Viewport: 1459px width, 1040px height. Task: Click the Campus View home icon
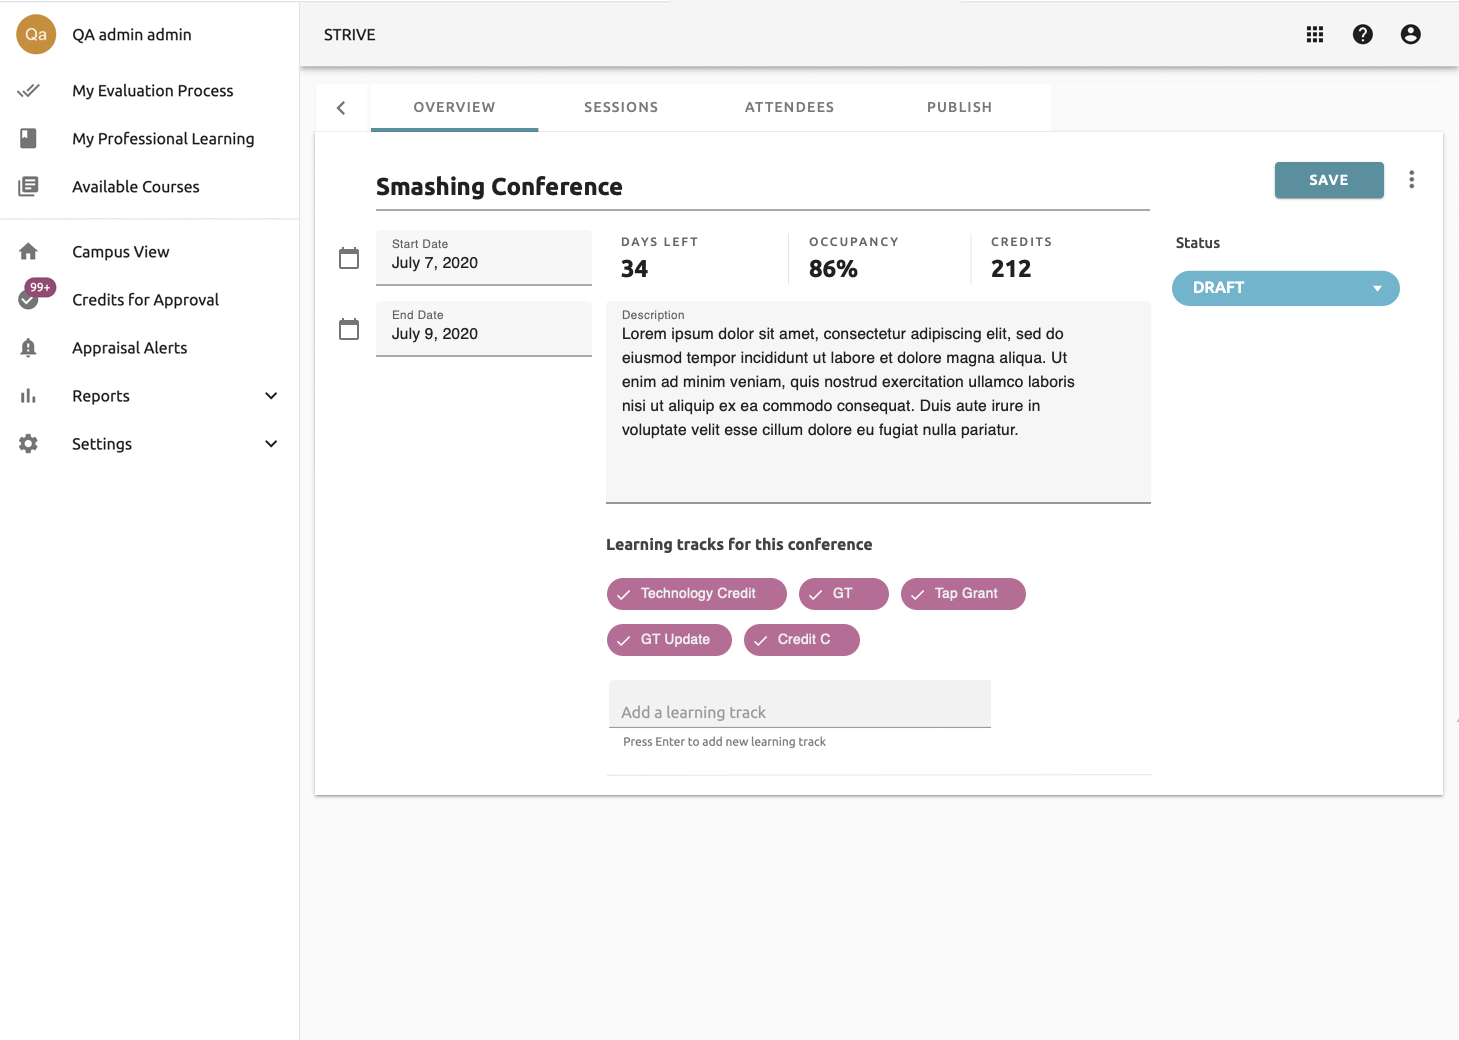[28, 252]
